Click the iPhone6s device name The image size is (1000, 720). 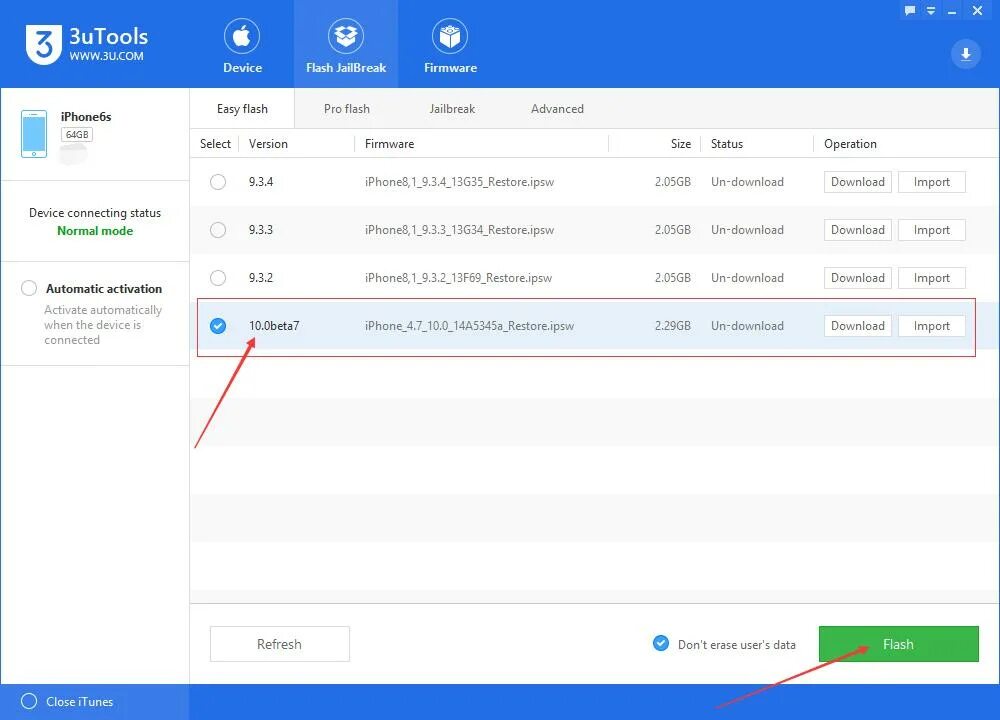(x=85, y=116)
